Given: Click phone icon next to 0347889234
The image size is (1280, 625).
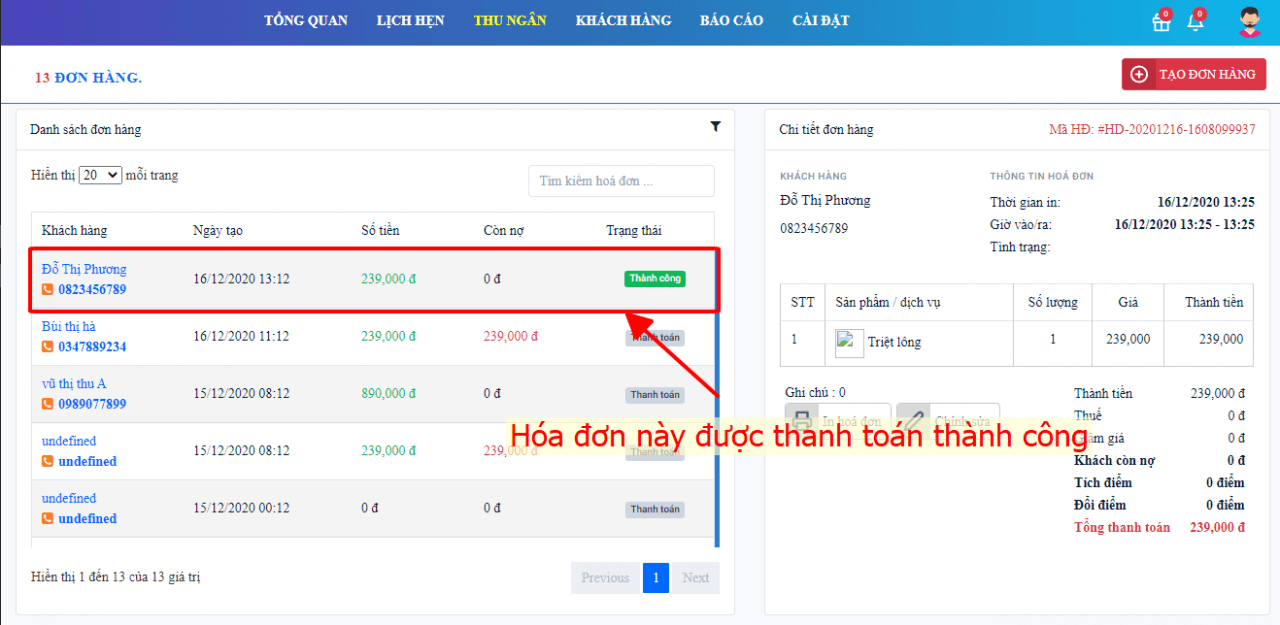Looking at the screenshot, I should 47,347.
